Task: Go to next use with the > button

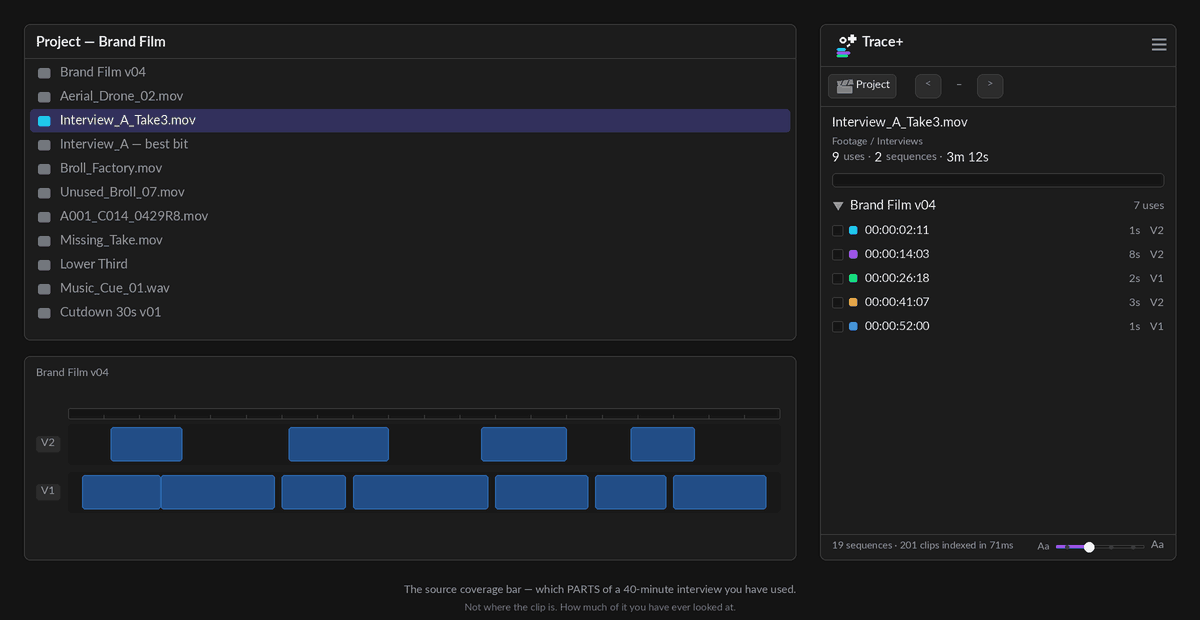Action: tap(990, 86)
